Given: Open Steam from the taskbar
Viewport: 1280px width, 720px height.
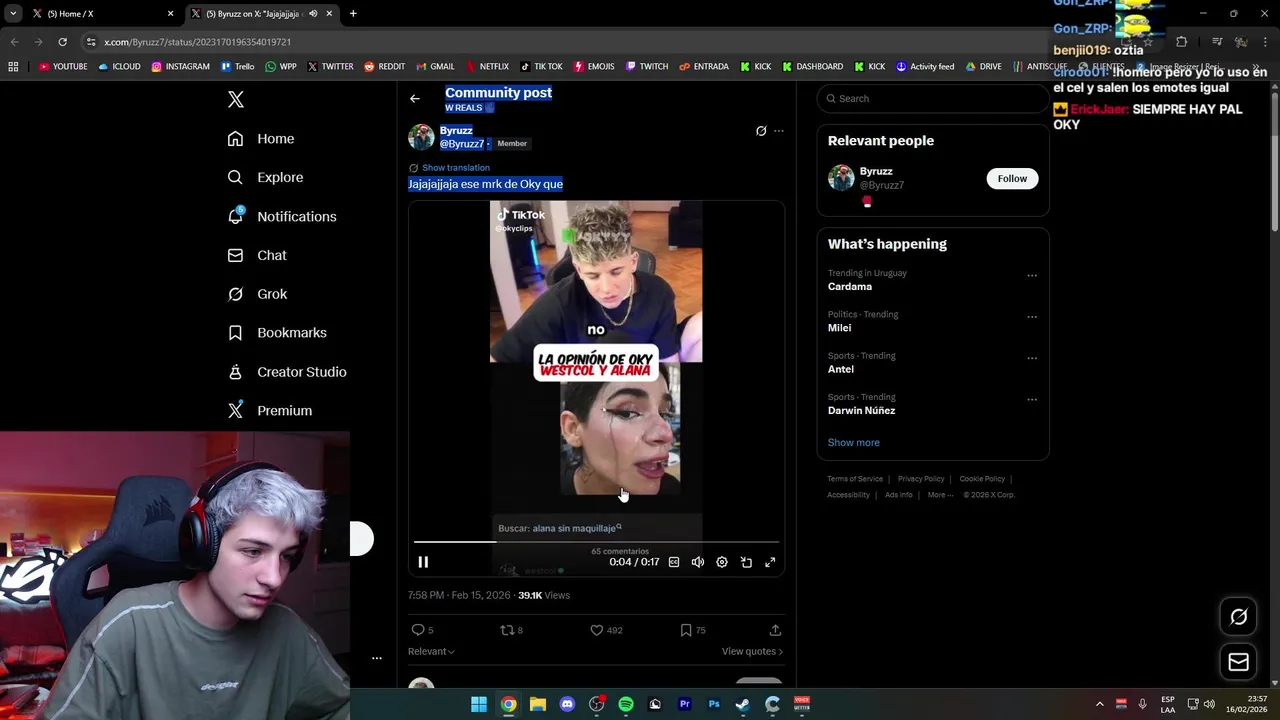Looking at the screenshot, I should (x=743, y=704).
